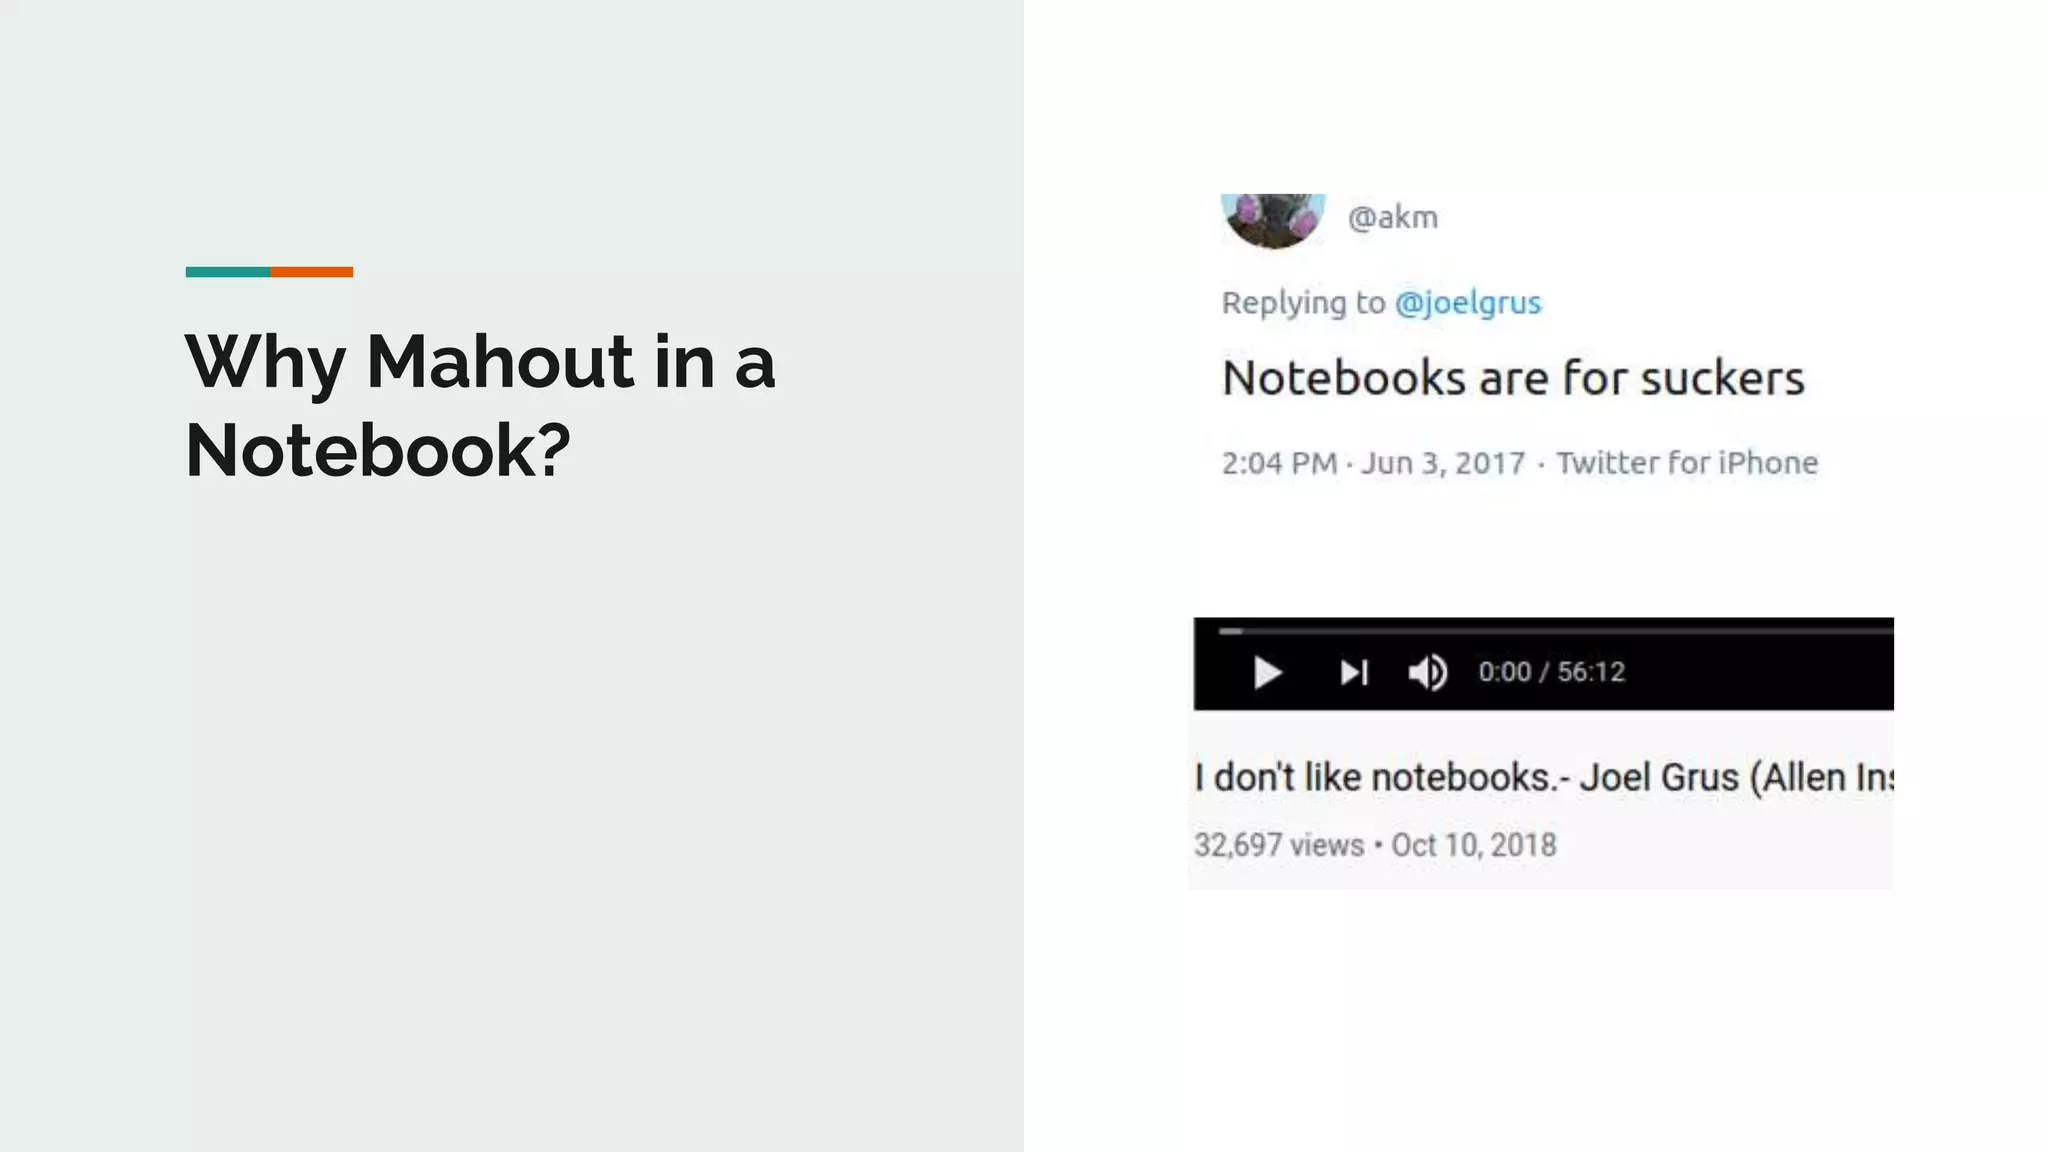Mute the video volume speaker icon
2048x1152 pixels.
pos(1427,673)
